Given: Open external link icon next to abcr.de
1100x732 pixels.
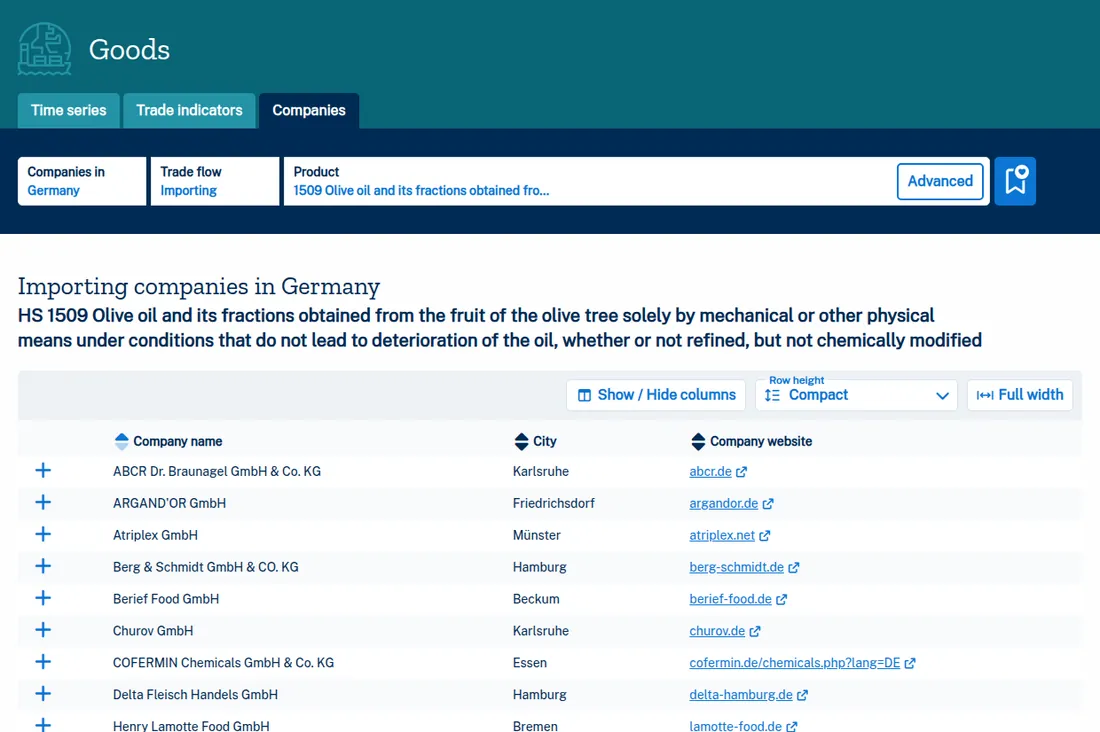Looking at the screenshot, I should tap(742, 472).
